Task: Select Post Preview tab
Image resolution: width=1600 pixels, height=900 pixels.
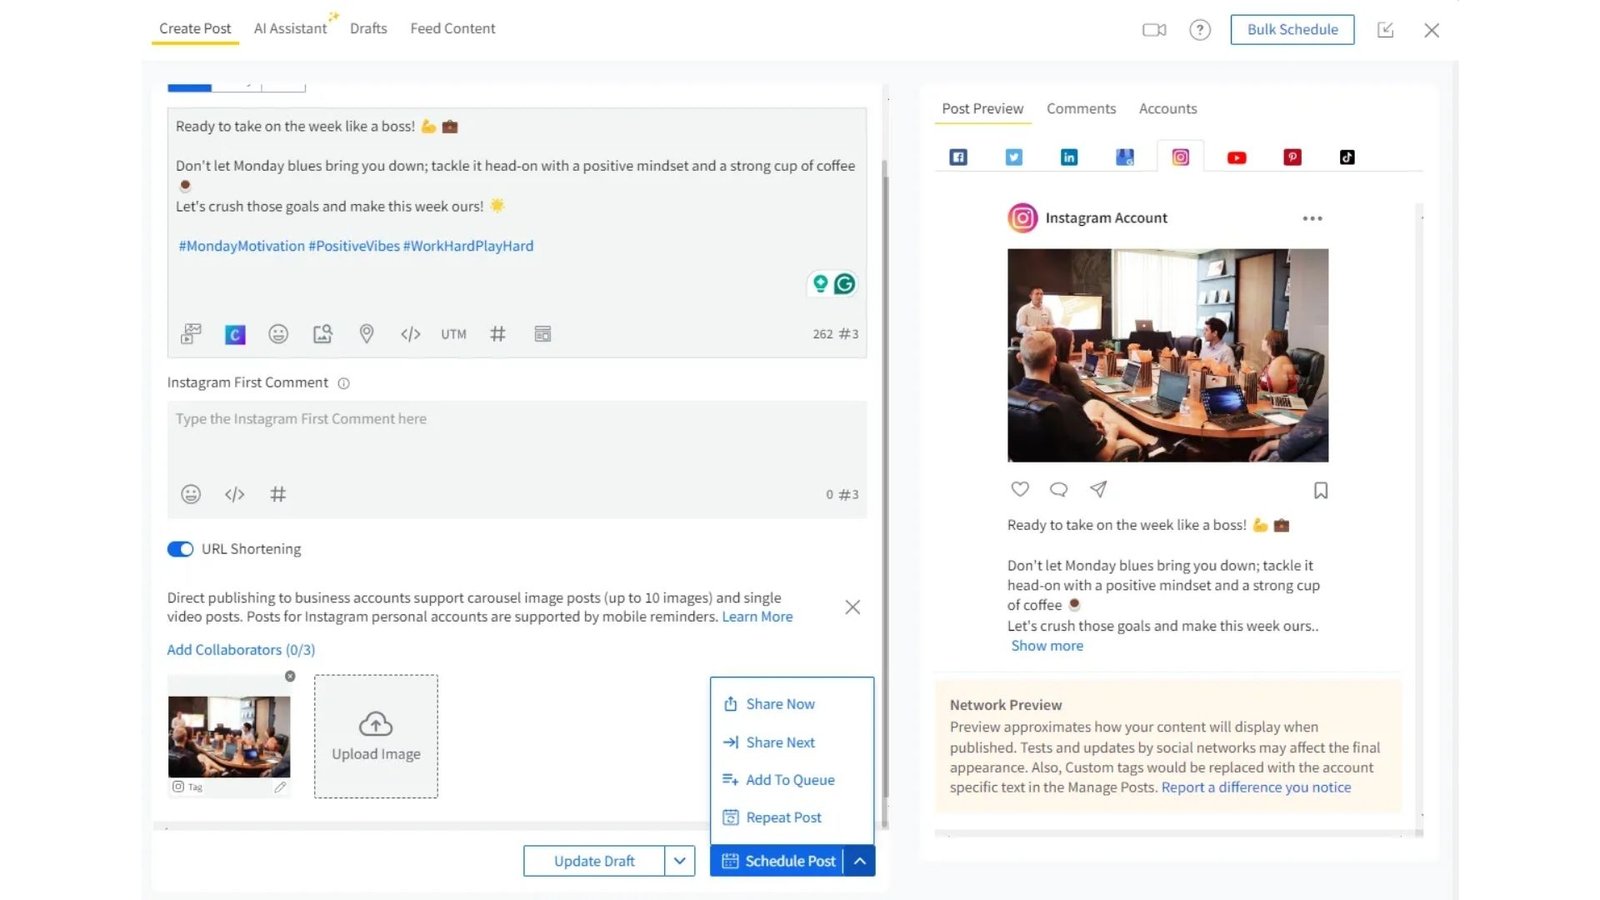Action: point(983,109)
